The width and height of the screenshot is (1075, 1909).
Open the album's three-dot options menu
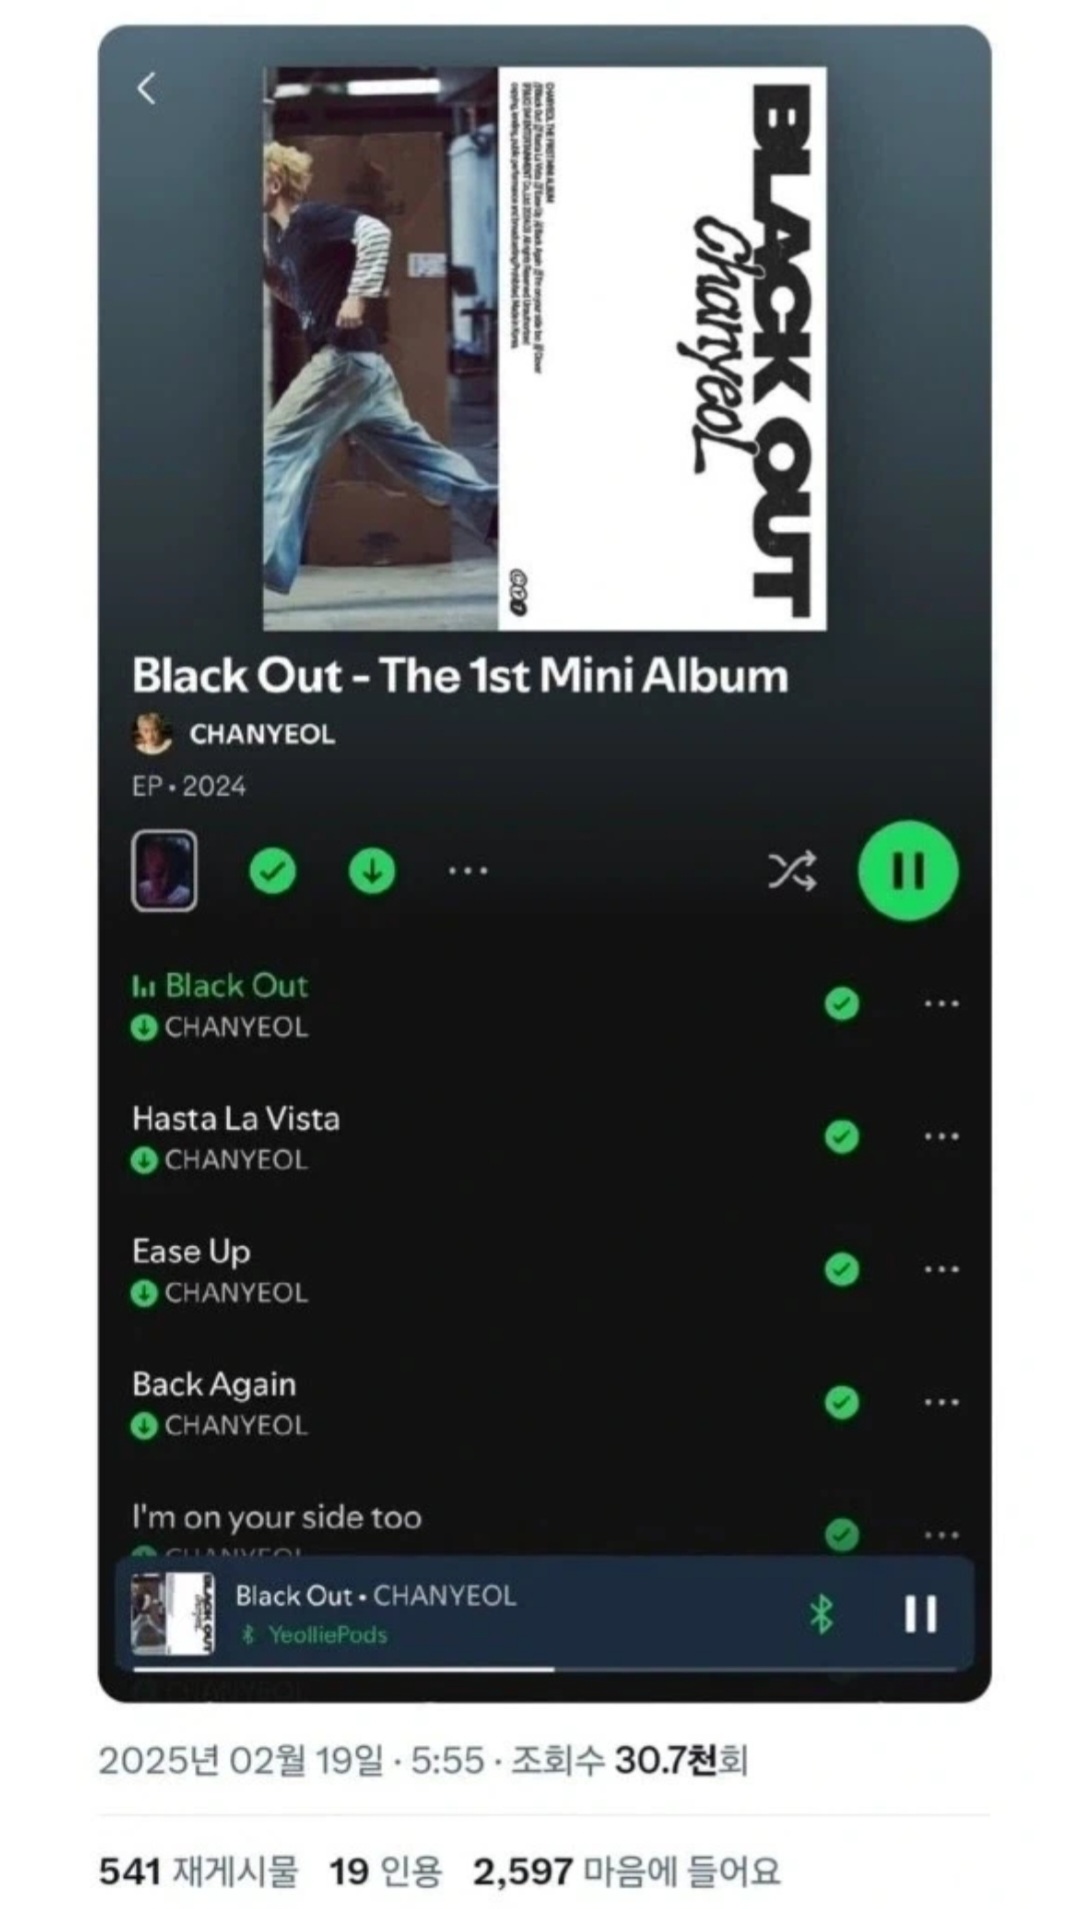pyautogui.click(x=468, y=871)
